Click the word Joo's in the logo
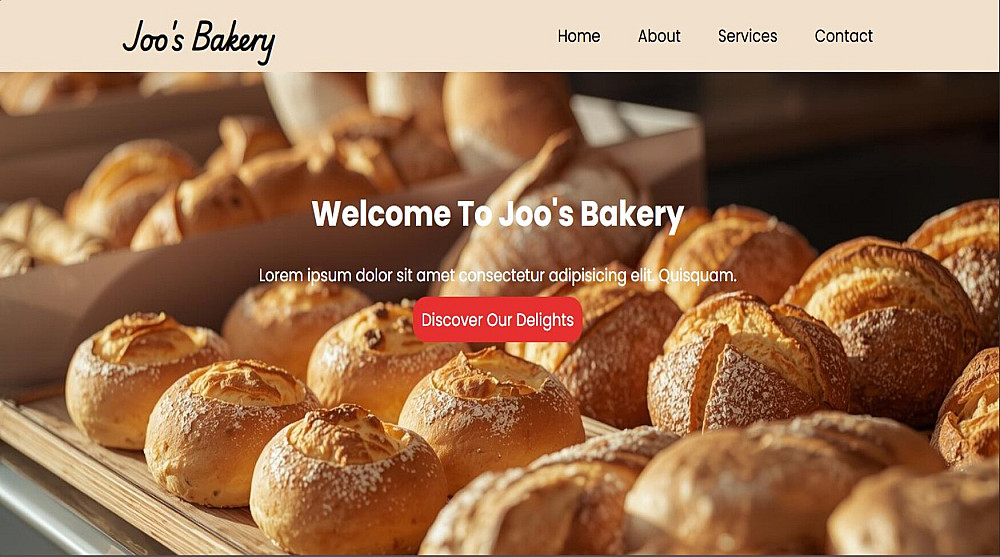 (x=154, y=38)
